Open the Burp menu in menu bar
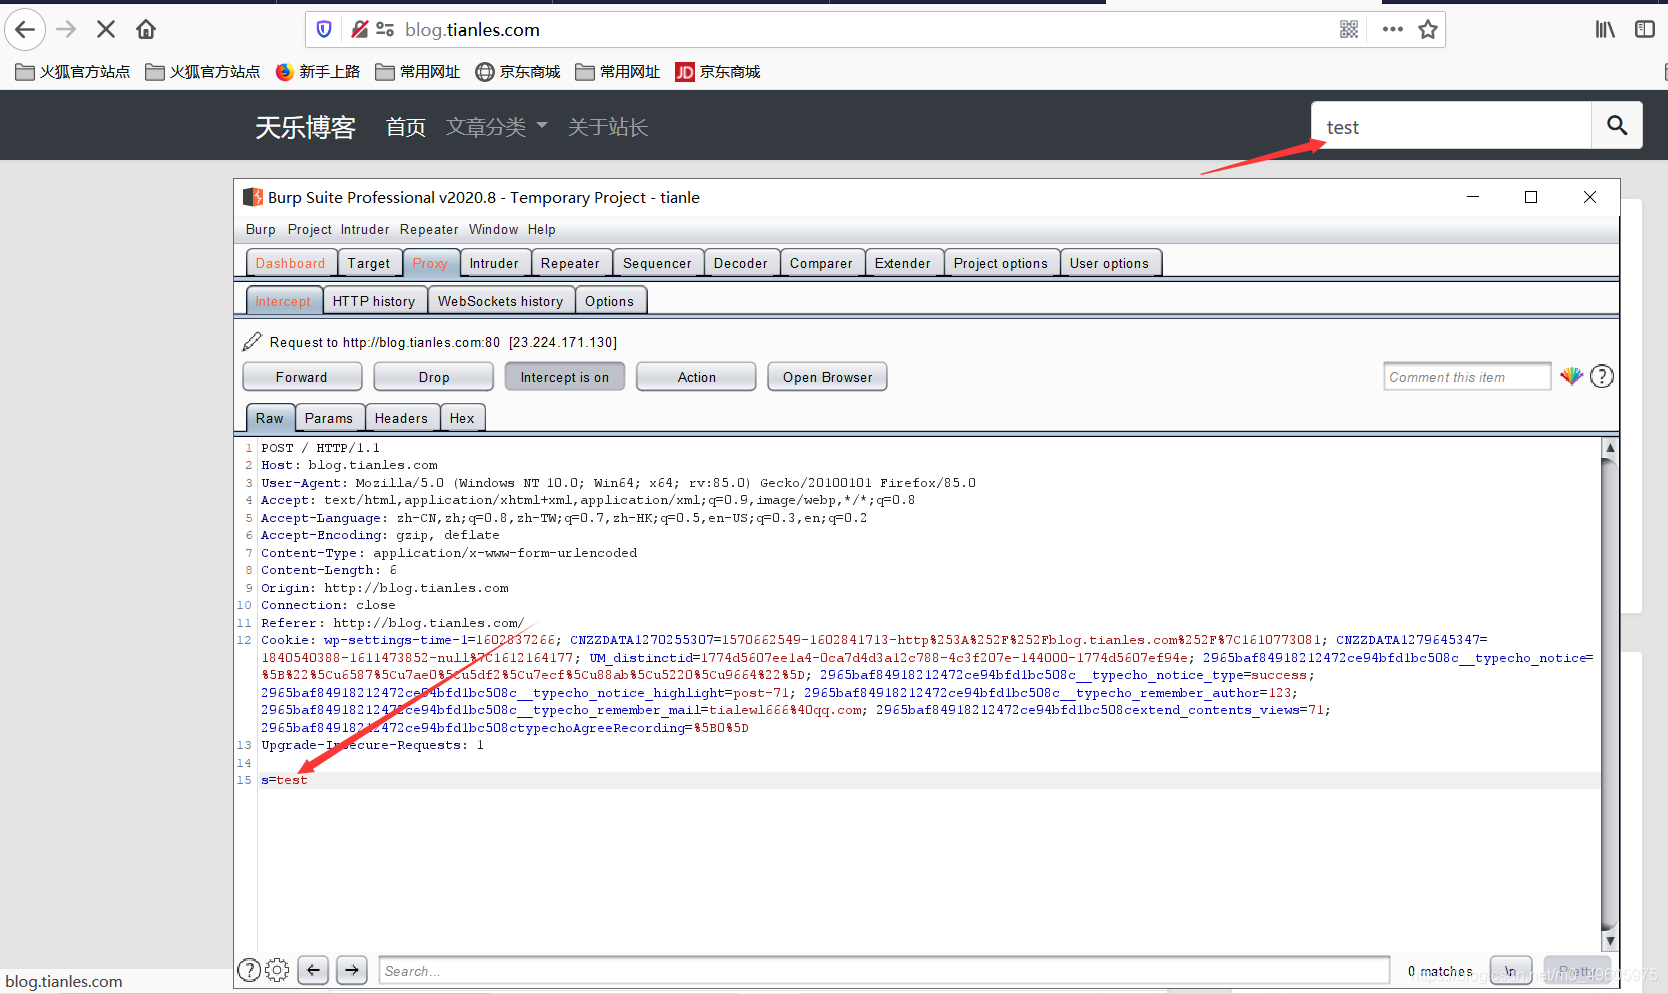The image size is (1668, 994). click(x=261, y=229)
